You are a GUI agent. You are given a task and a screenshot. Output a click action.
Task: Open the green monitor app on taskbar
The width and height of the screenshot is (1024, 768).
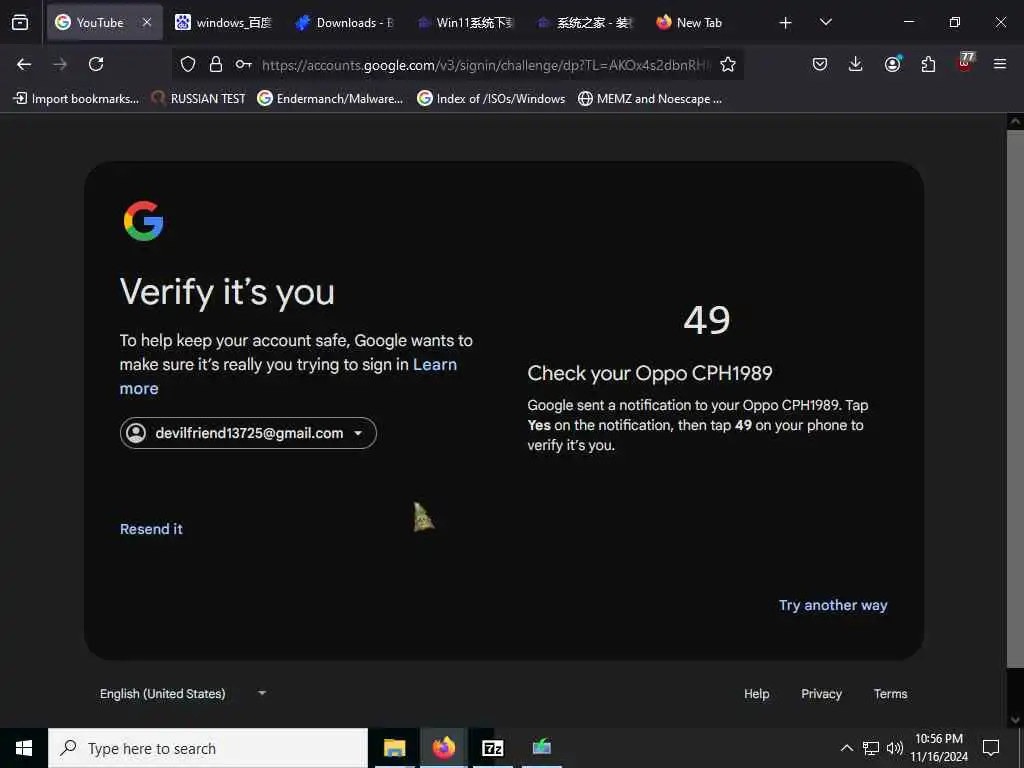coord(541,748)
